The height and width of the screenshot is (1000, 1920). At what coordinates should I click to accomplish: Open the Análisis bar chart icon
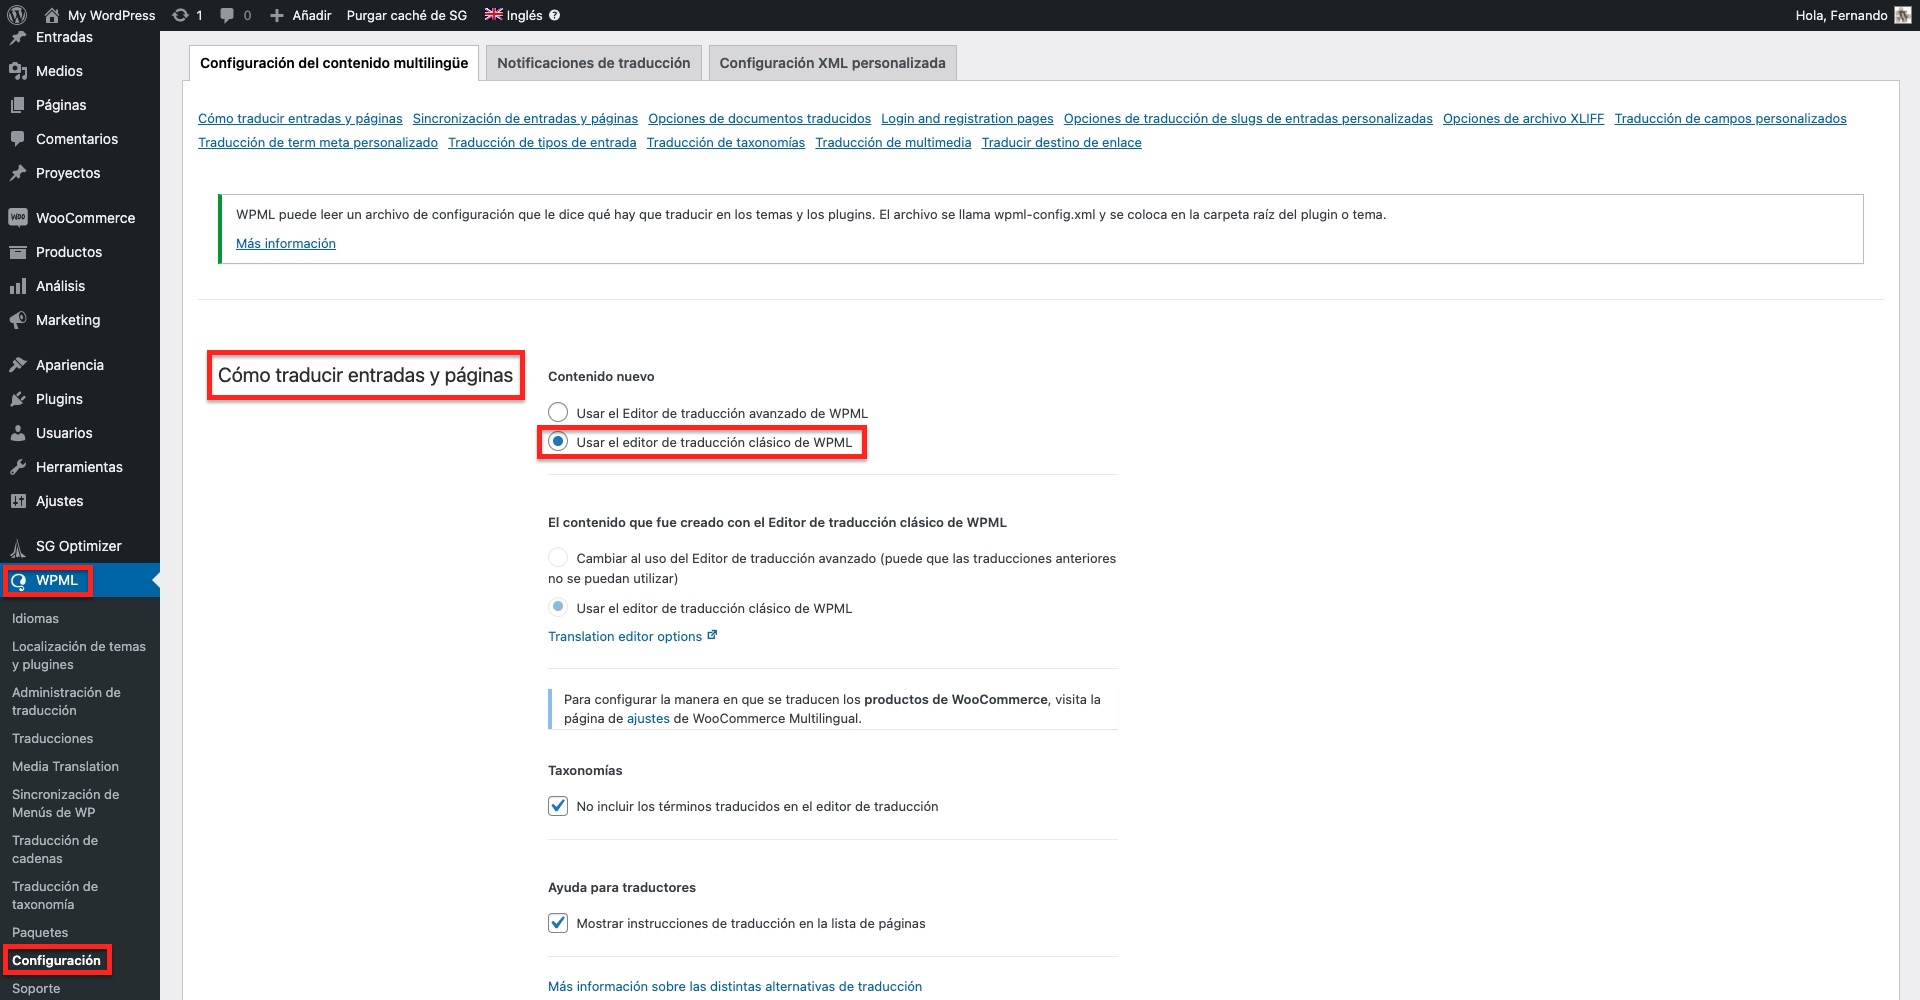(x=17, y=286)
